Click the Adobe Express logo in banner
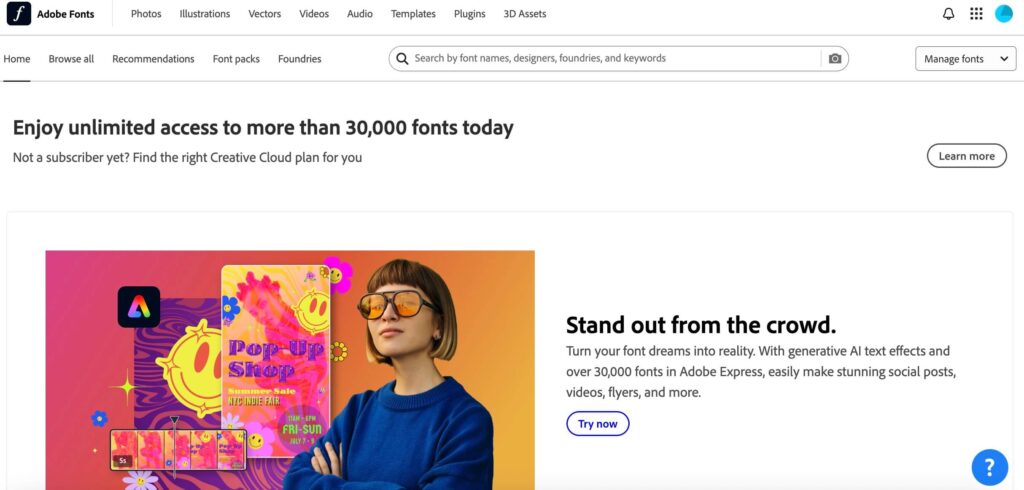 coord(138,307)
